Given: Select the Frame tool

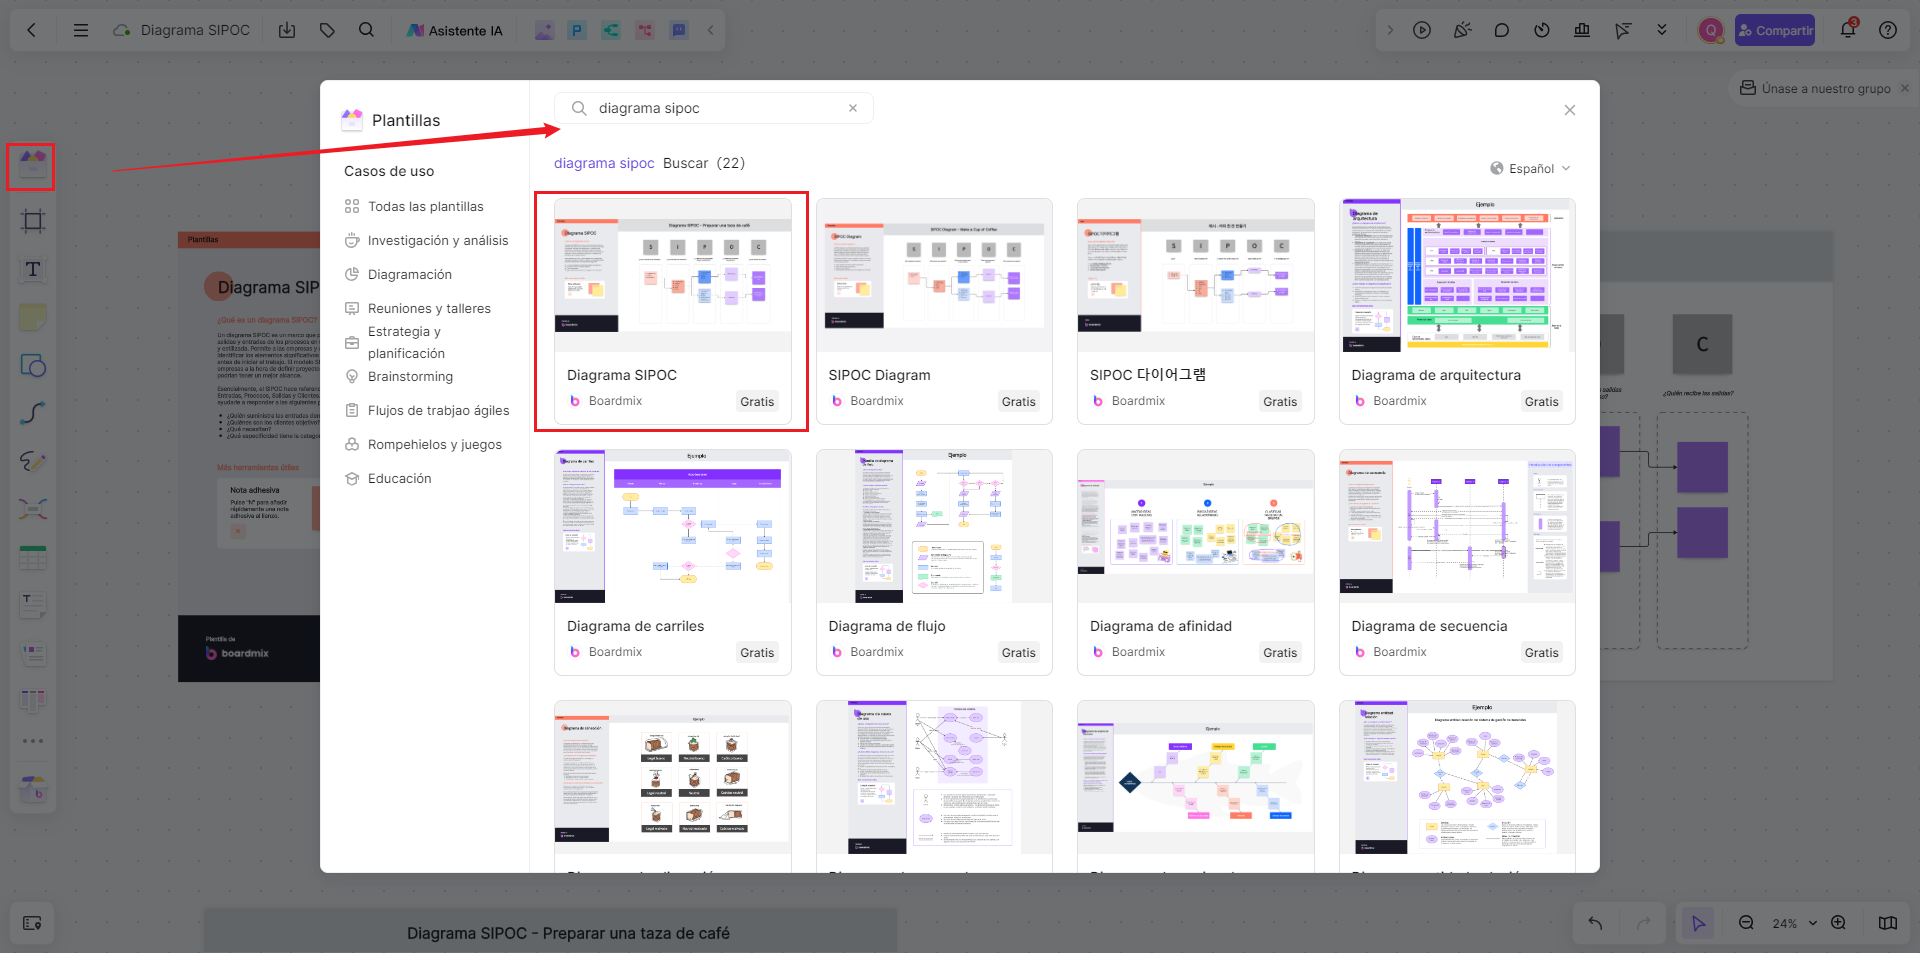Looking at the screenshot, I should 32,221.
